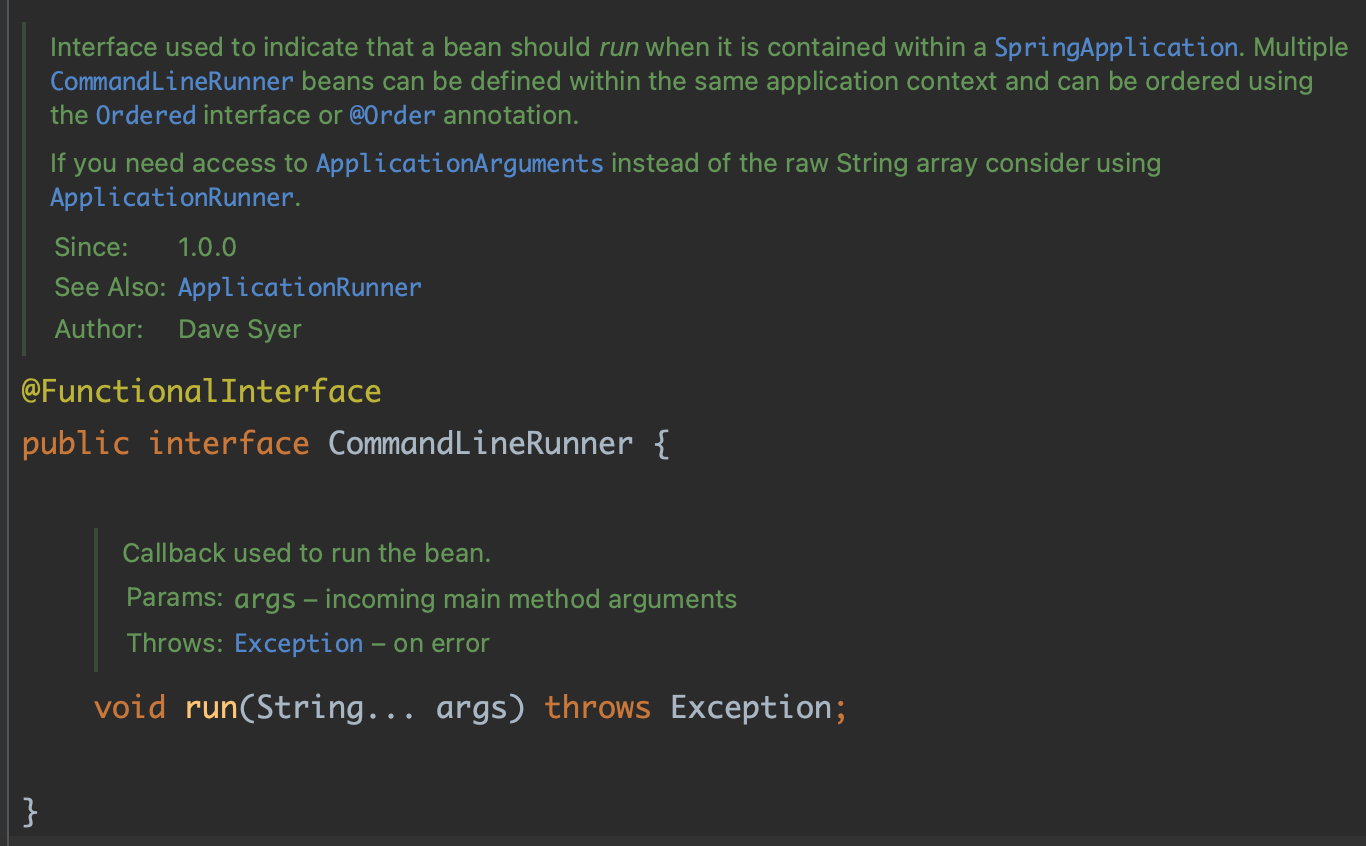
Task: Follow the Ordered interface link
Action: 146,115
